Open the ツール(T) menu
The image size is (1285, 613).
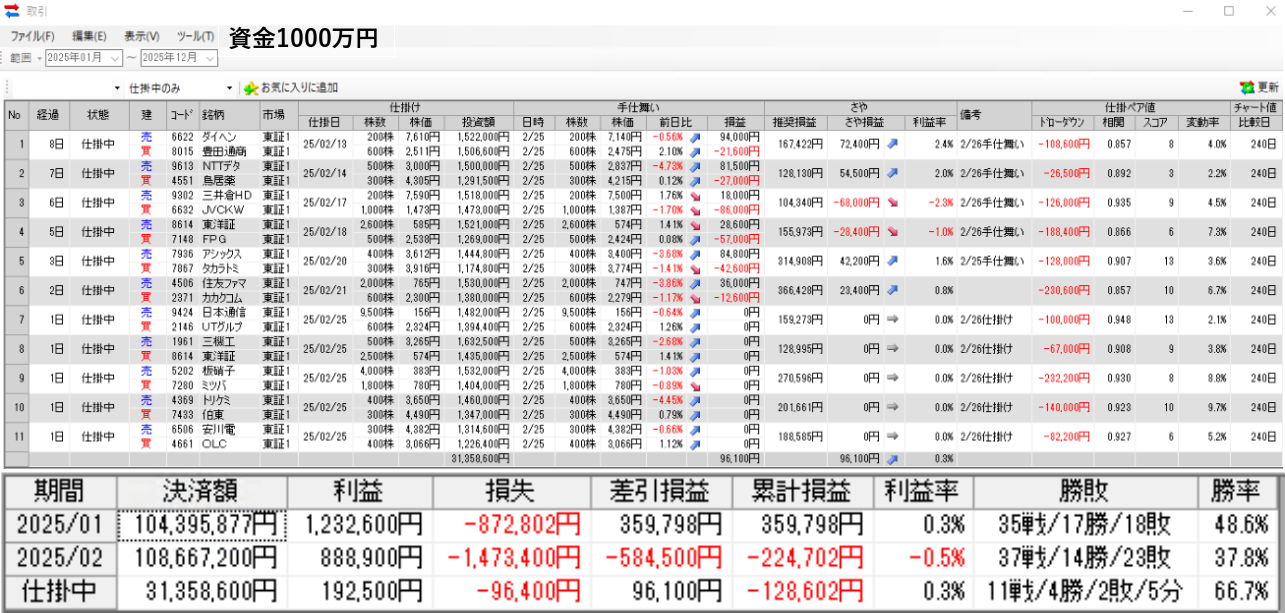(x=195, y=36)
